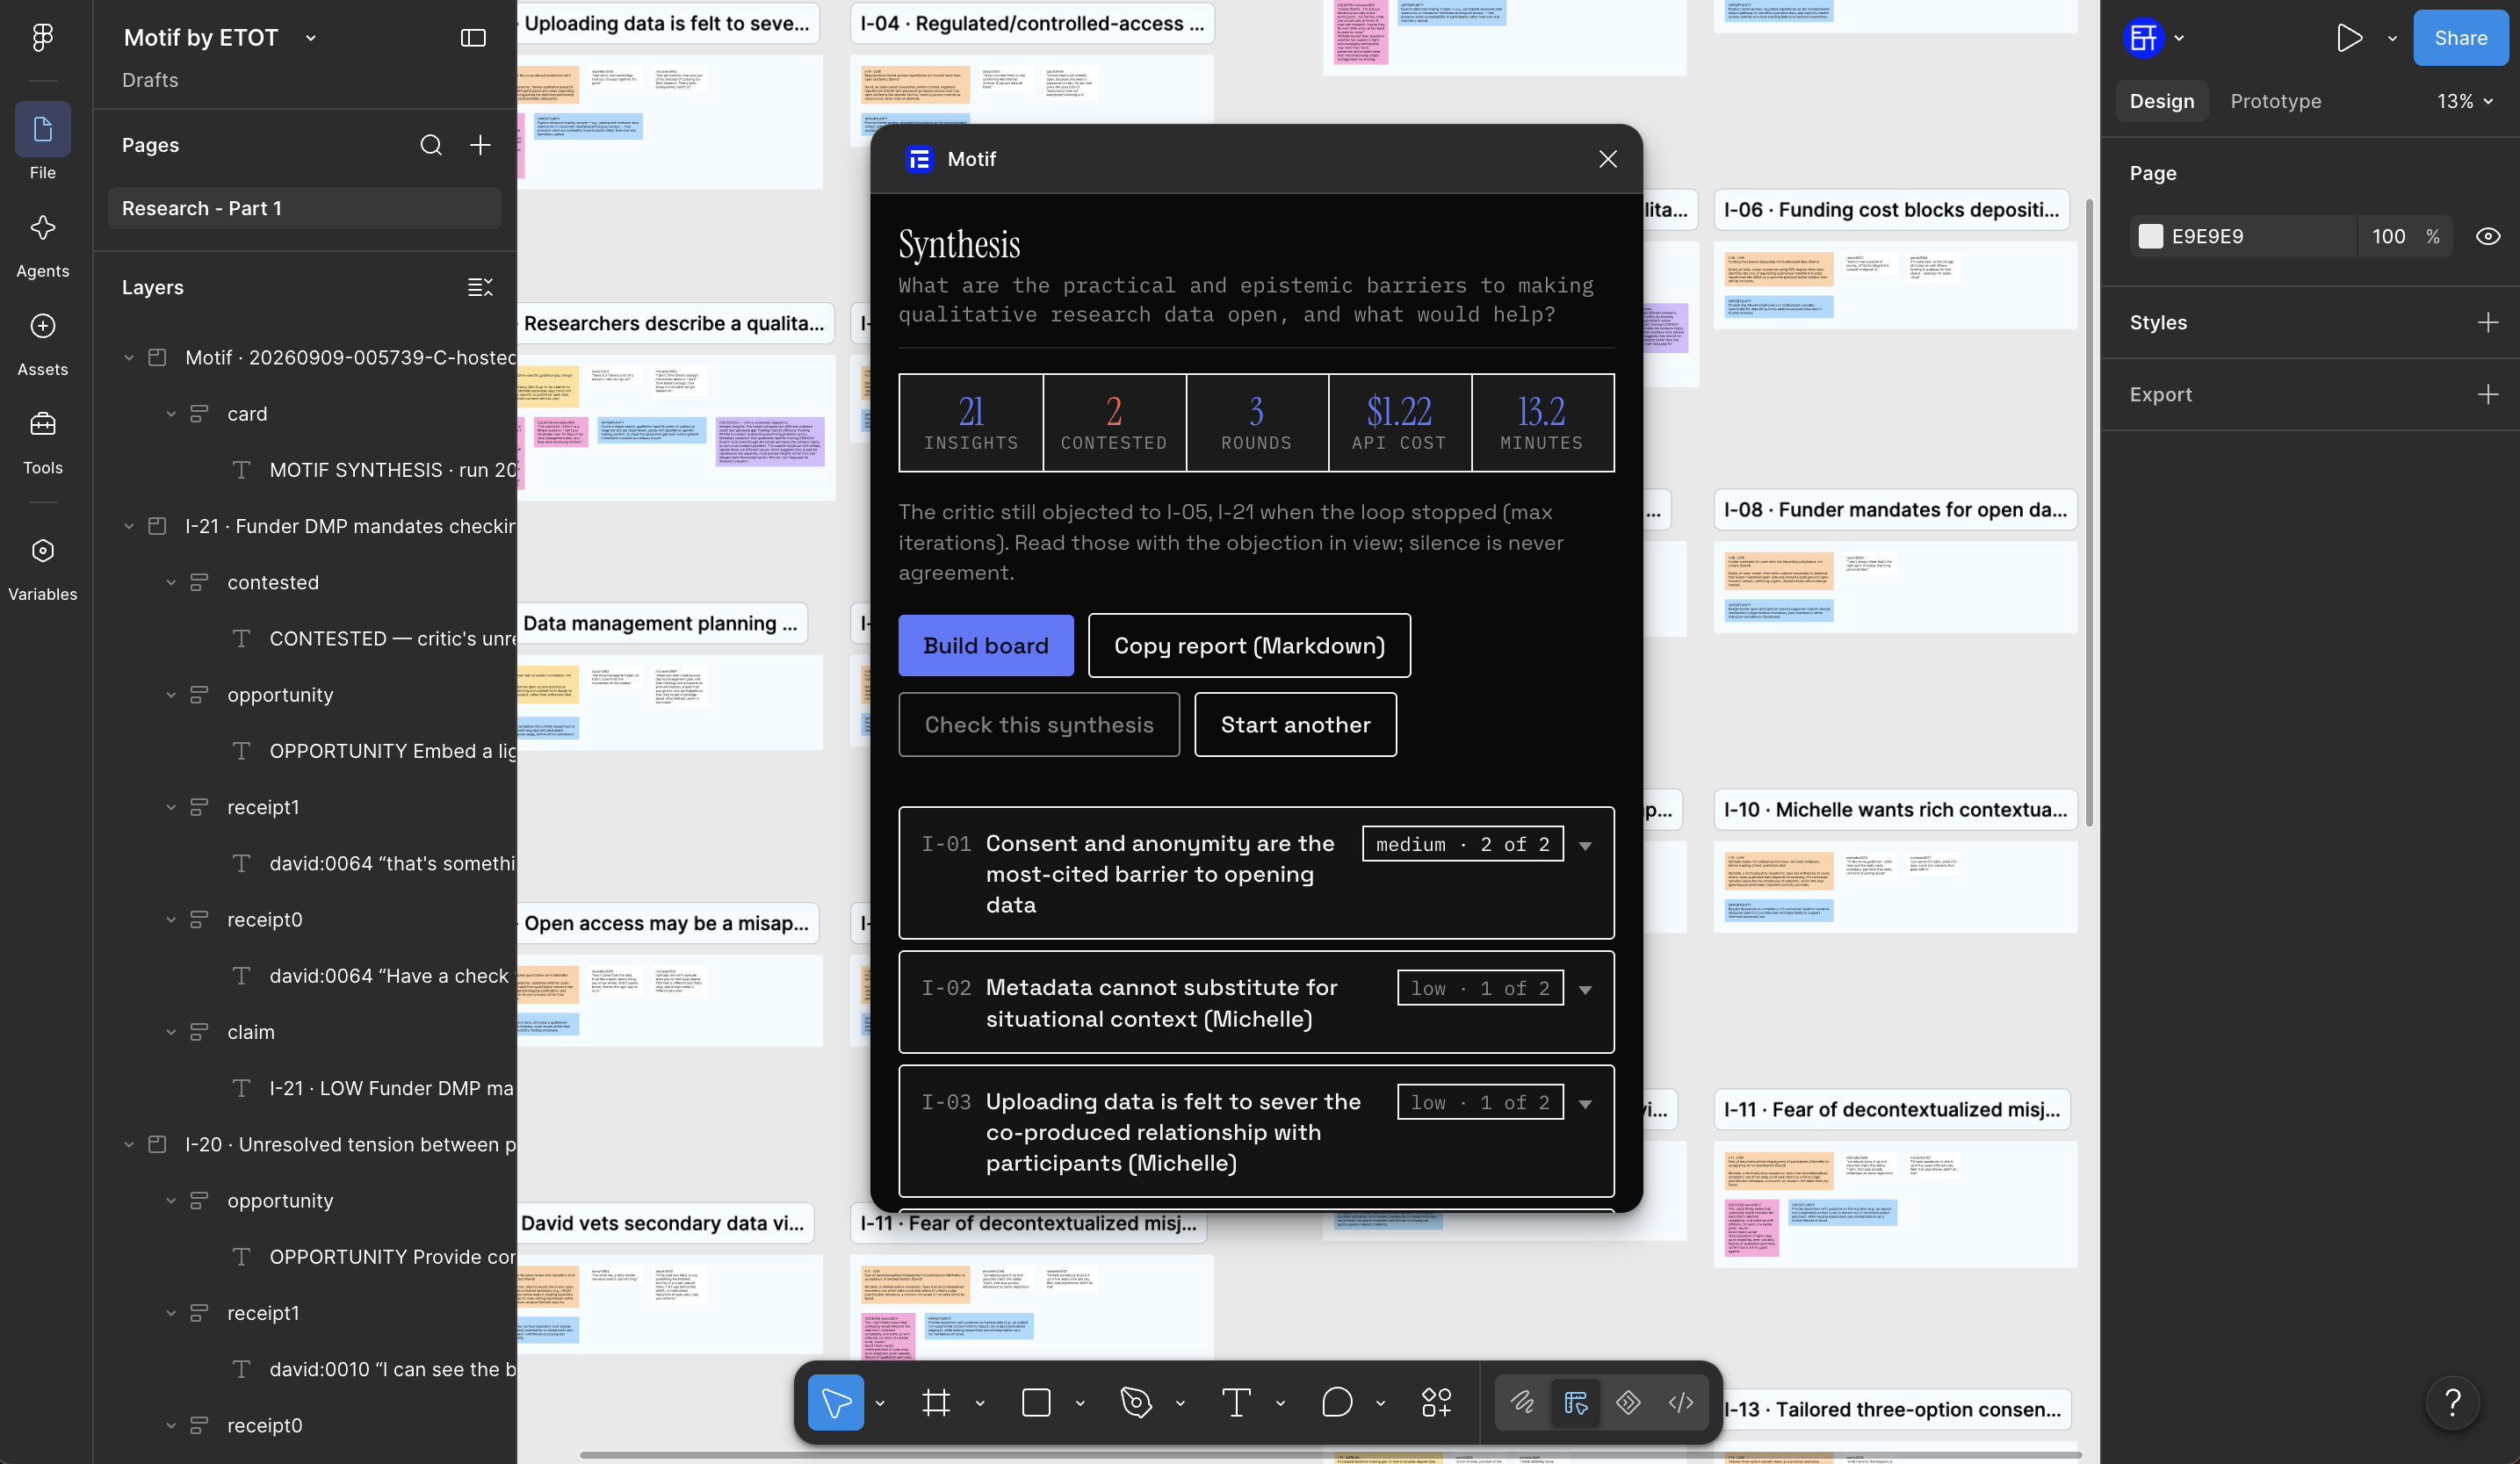2520x1464 pixels.
Task: Toggle the sidebar layout panel icon
Action: point(473,38)
